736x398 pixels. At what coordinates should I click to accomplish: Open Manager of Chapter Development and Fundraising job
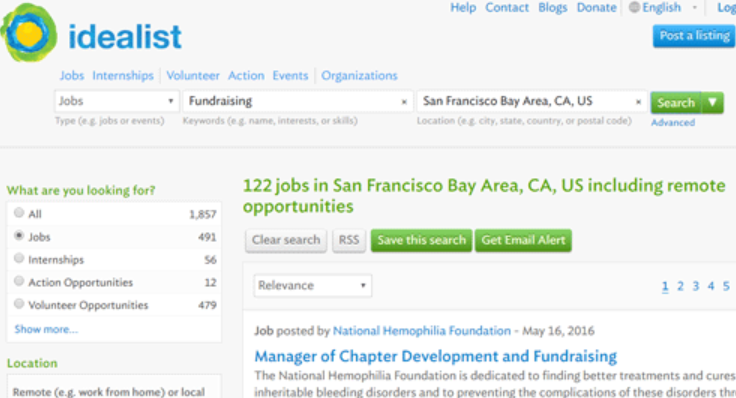pyautogui.click(x=436, y=356)
